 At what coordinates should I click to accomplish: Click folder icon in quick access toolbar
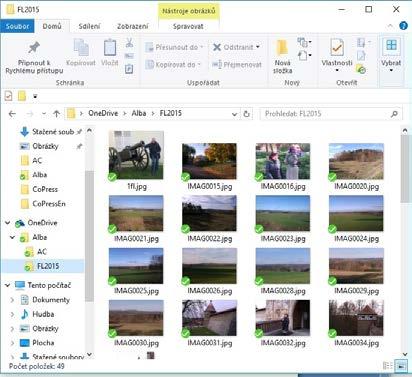pos(22,96)
